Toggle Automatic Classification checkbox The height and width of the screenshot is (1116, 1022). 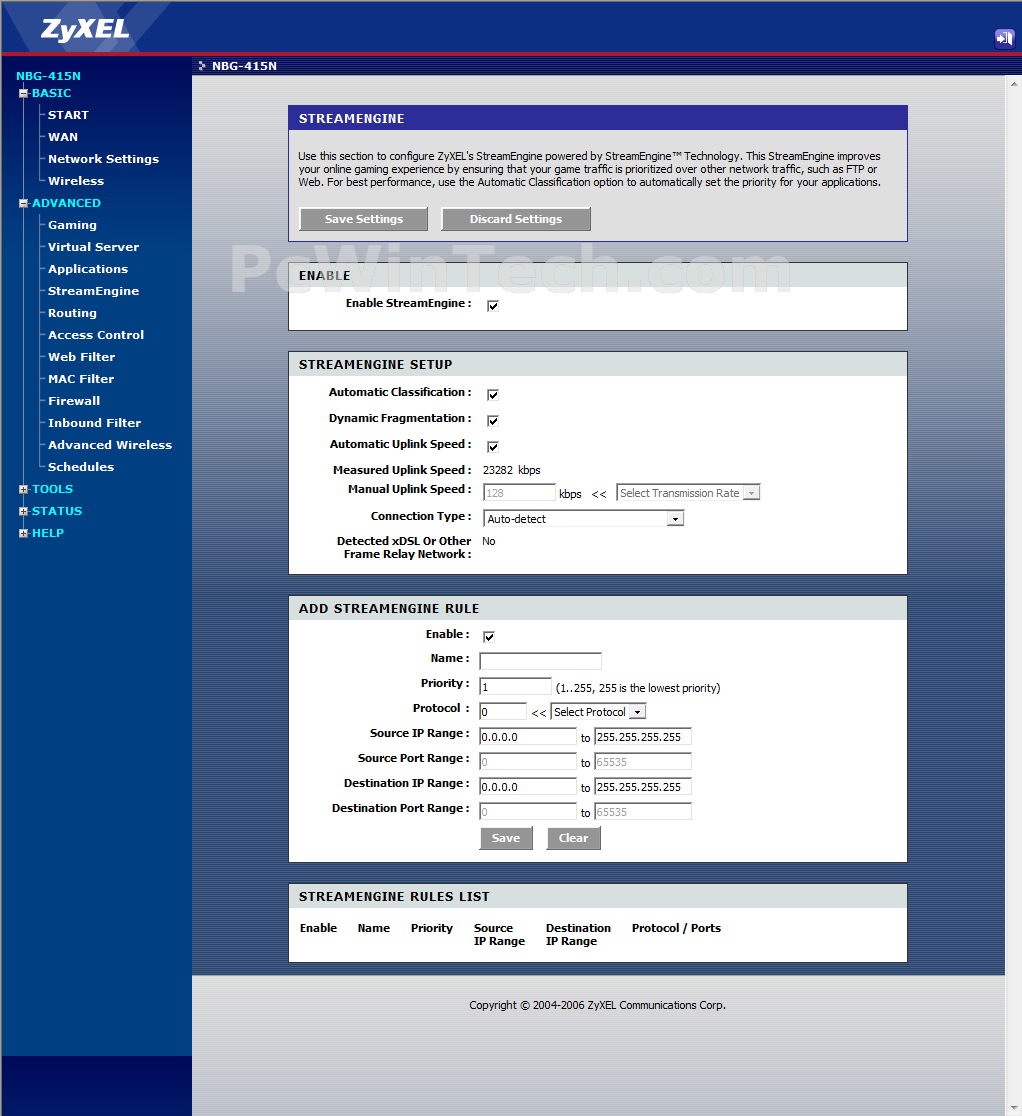(492, 395)
